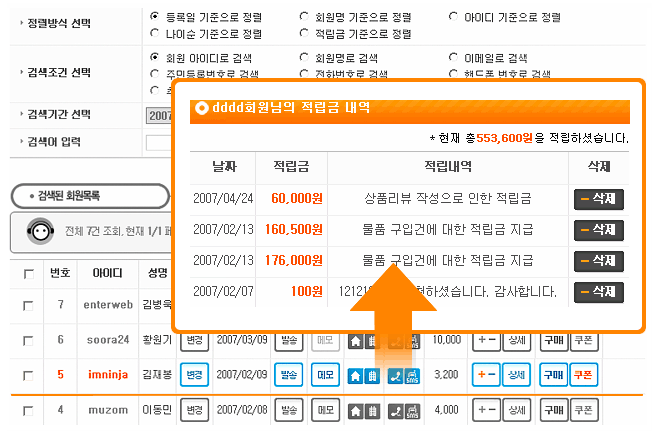Click the home icon in soora24 row
Image resolution: width=655 pixels, height=438 pixels.
[x=355, y=341]
